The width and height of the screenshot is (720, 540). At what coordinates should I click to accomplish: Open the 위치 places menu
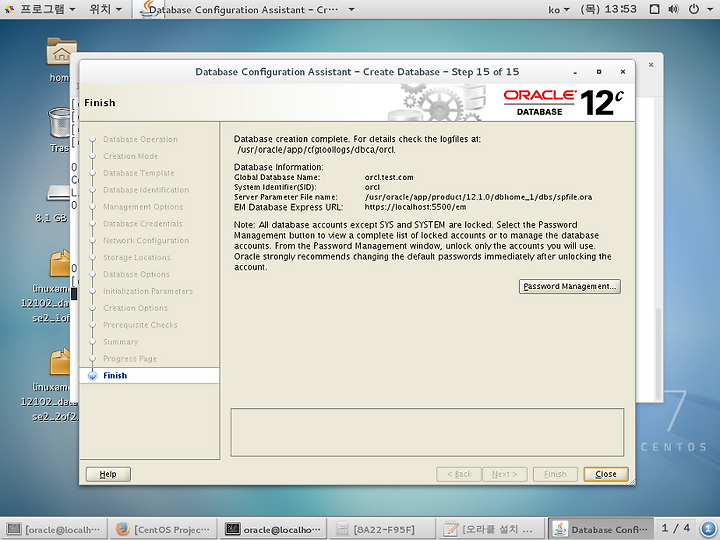coord(106,9)
